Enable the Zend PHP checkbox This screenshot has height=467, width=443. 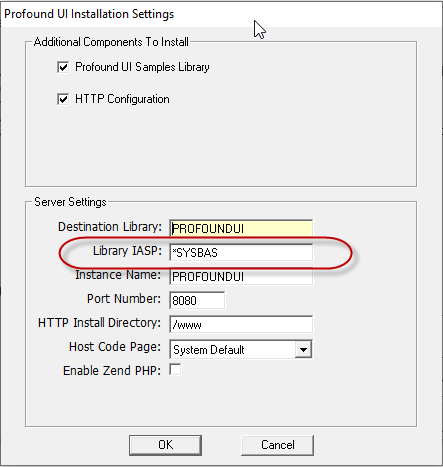pos(175,370)
